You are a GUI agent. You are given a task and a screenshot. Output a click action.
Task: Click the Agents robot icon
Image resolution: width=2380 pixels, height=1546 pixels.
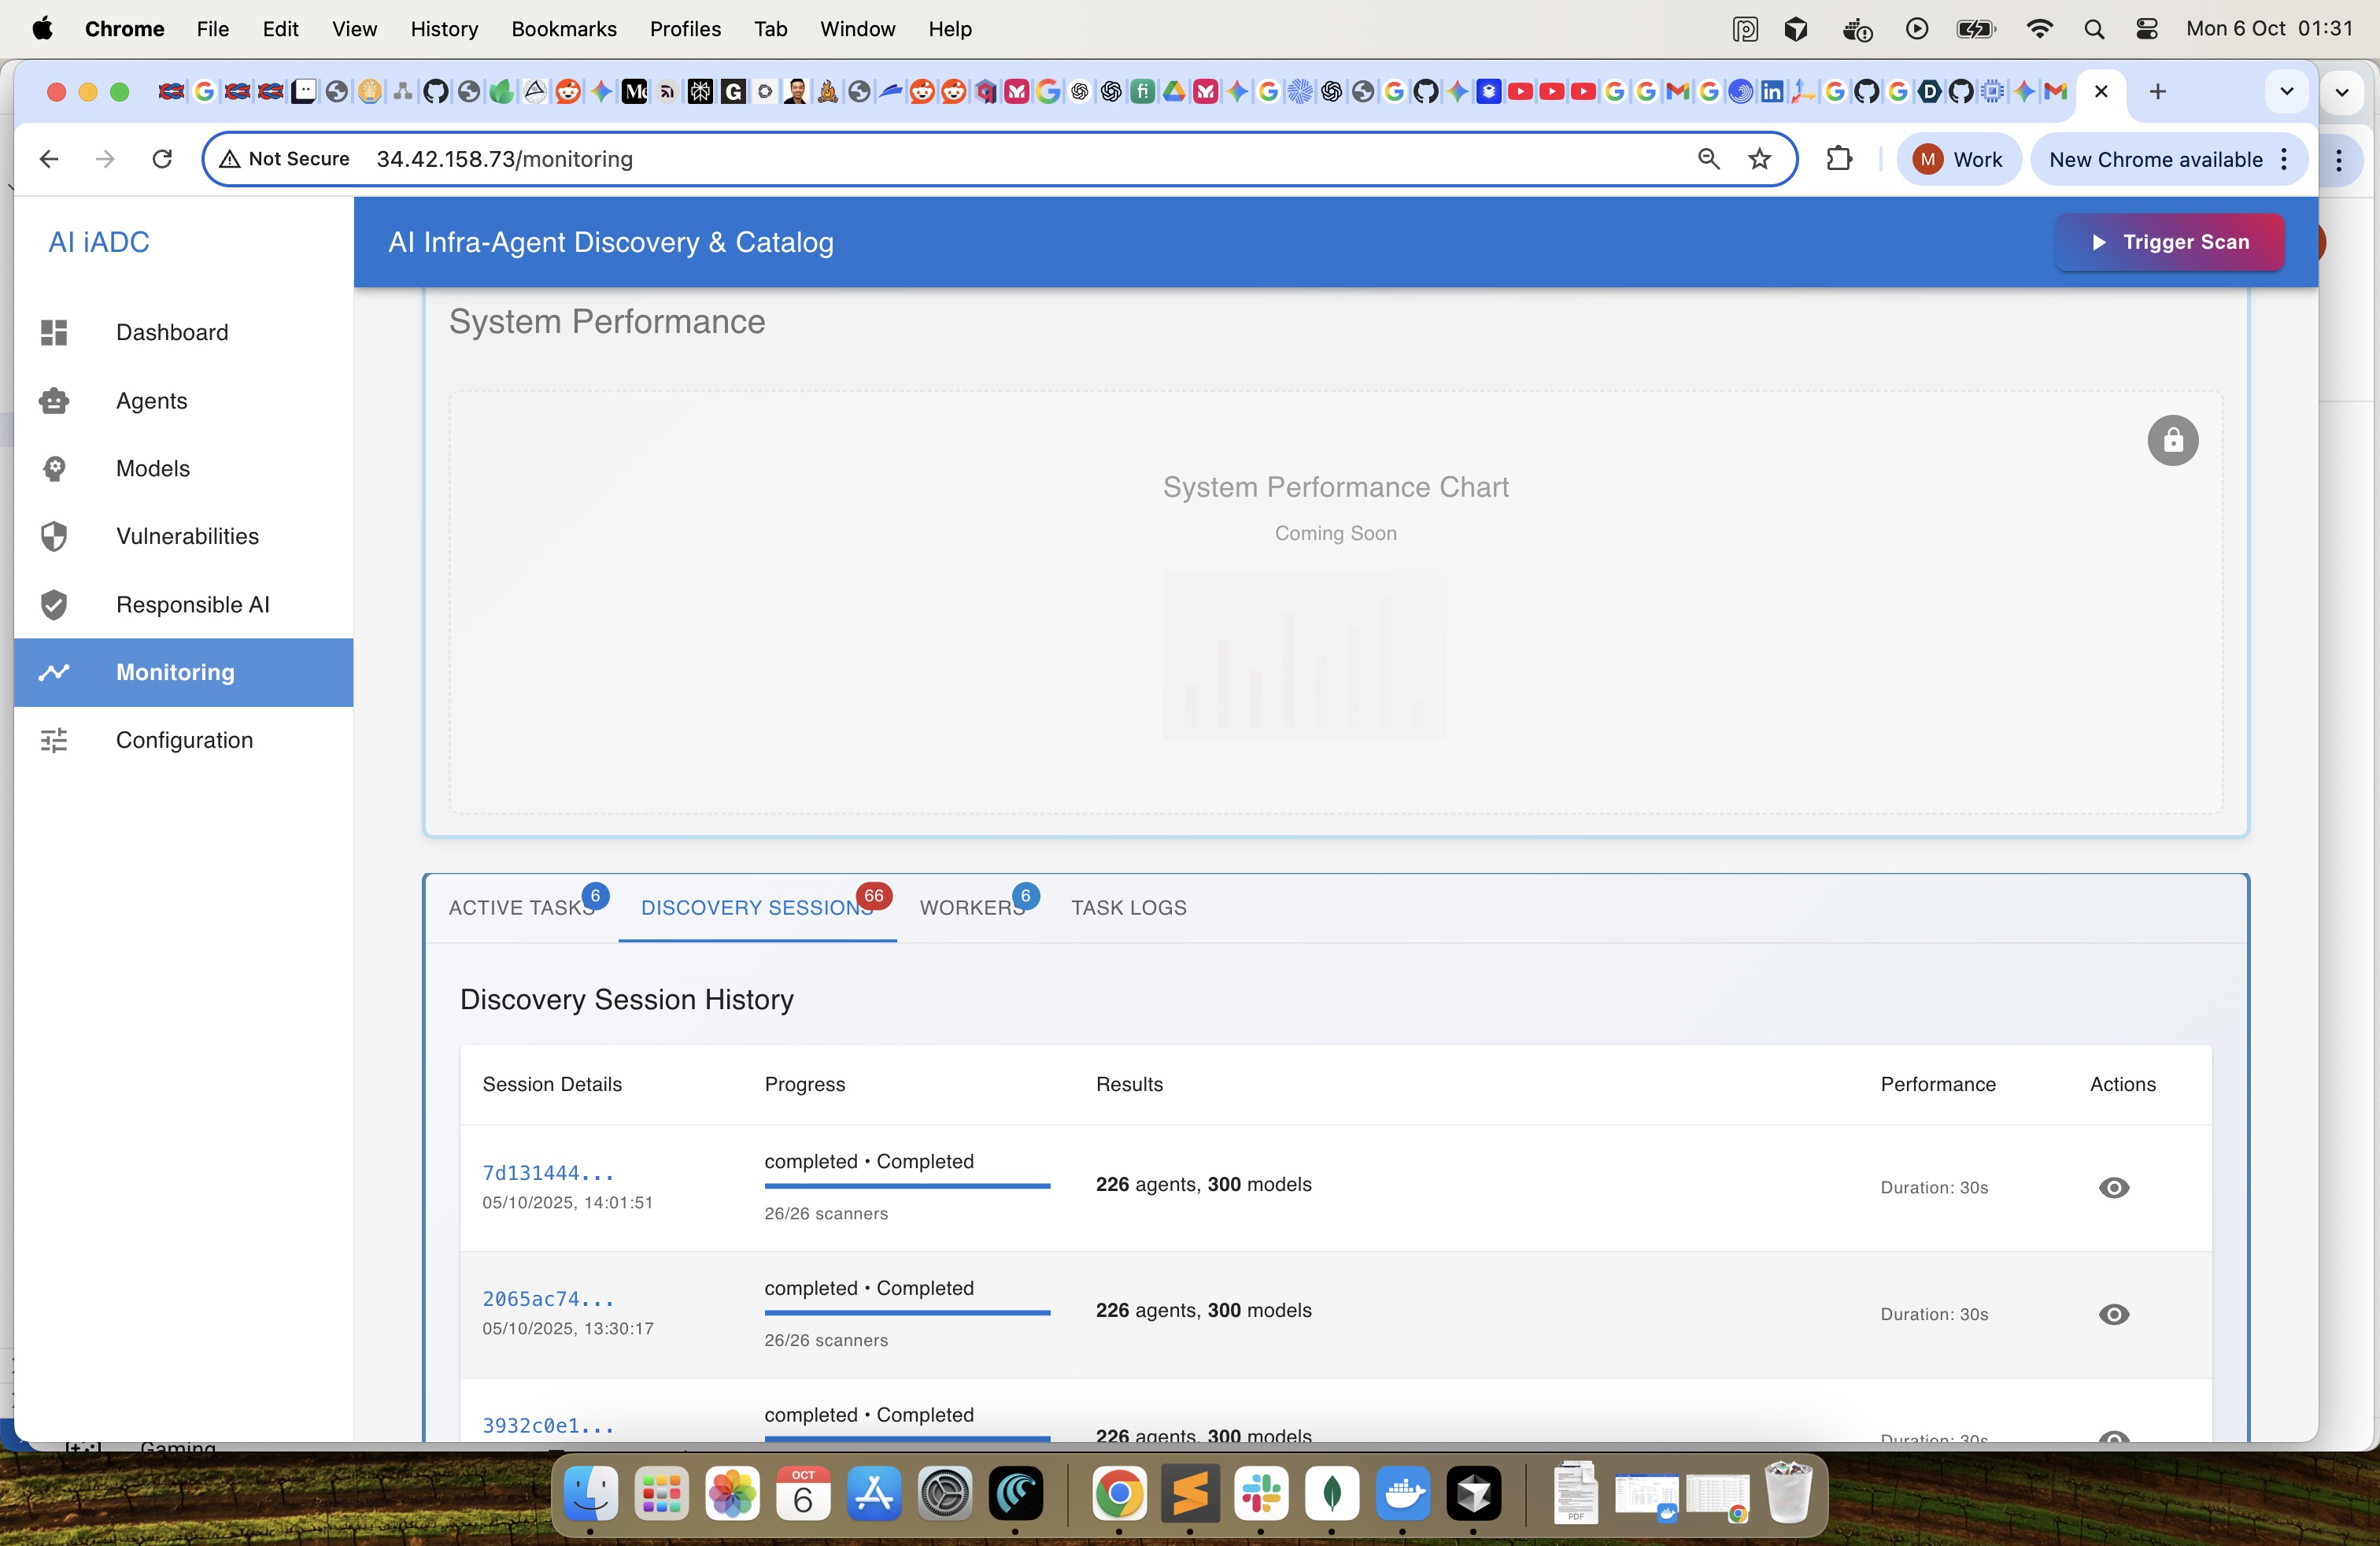[x=54, y=401]
